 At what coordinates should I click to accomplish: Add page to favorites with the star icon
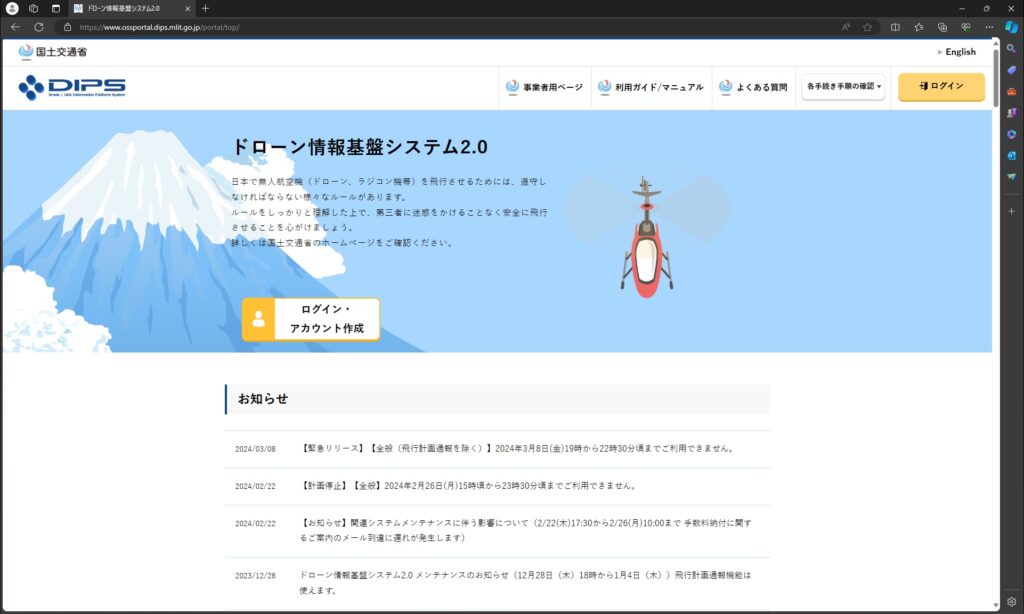coord(867,27)
